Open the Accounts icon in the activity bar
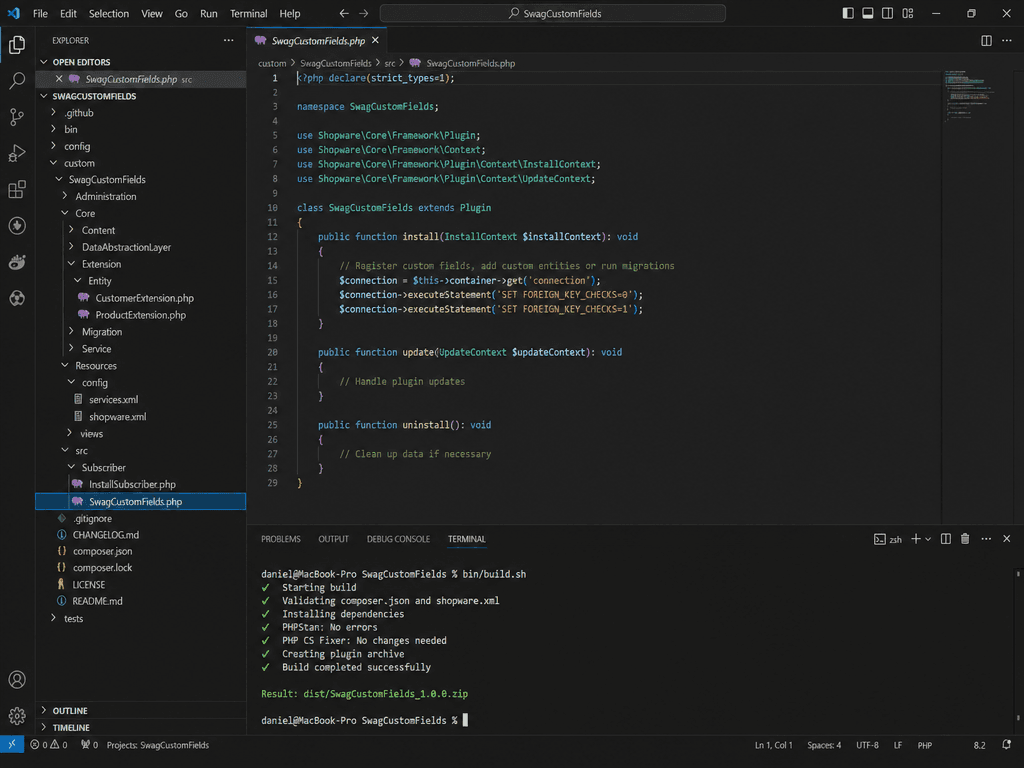 pyautogui.click(x=16, y=679)
